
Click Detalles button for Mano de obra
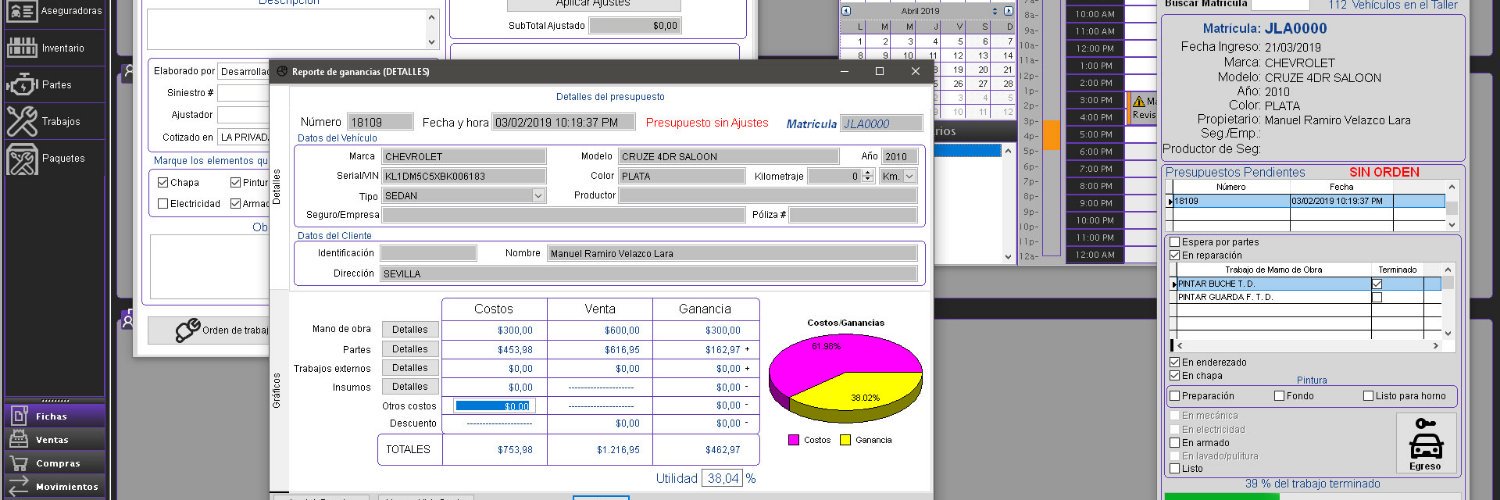[410, 330]
